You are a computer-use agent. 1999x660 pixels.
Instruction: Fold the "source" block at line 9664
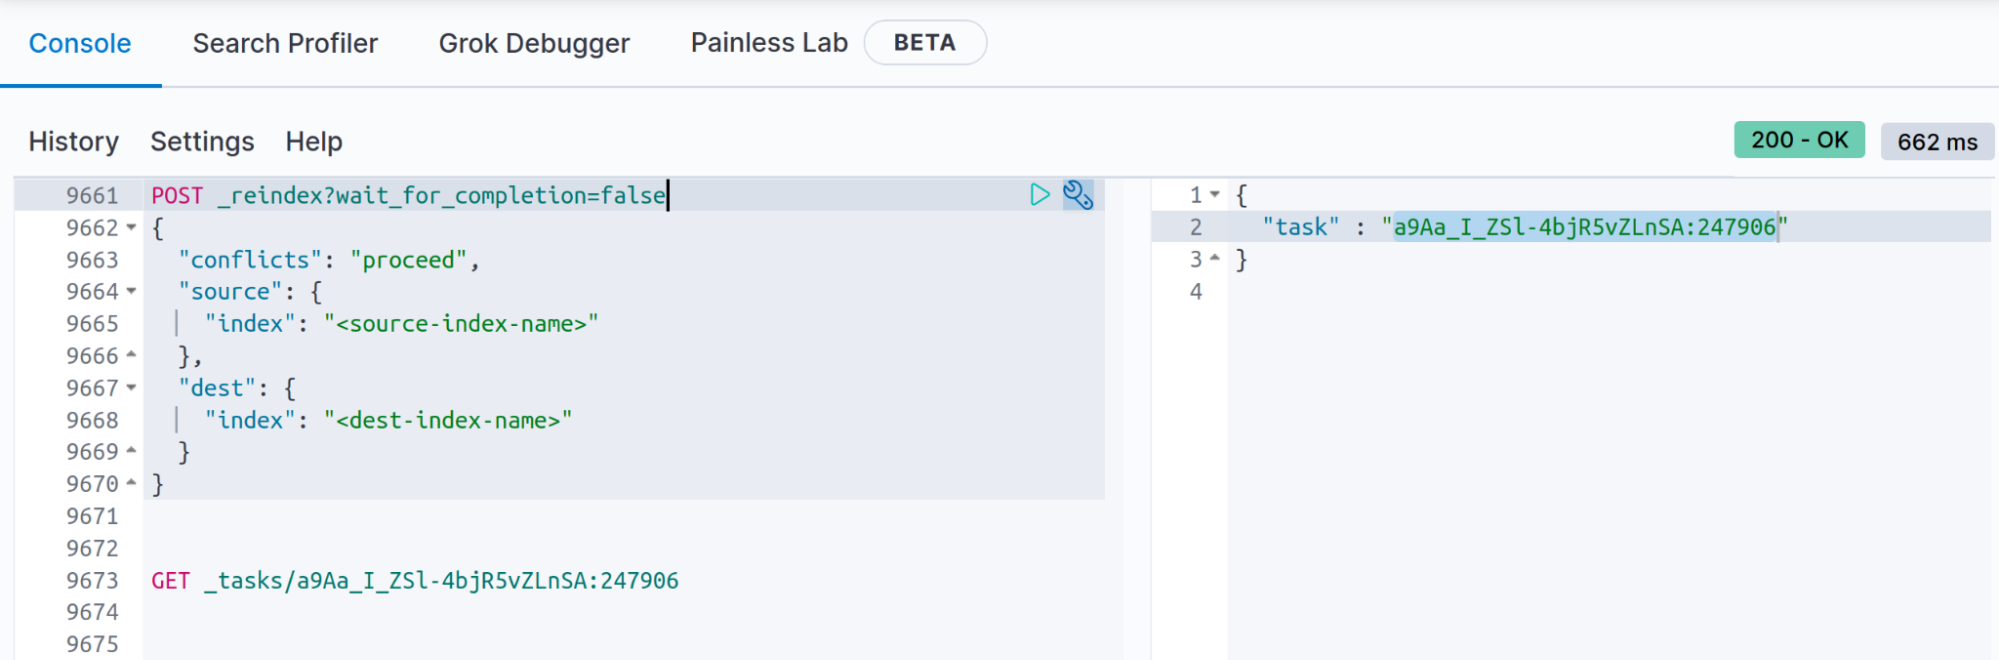pyautogui.click(x=131, y=292)
